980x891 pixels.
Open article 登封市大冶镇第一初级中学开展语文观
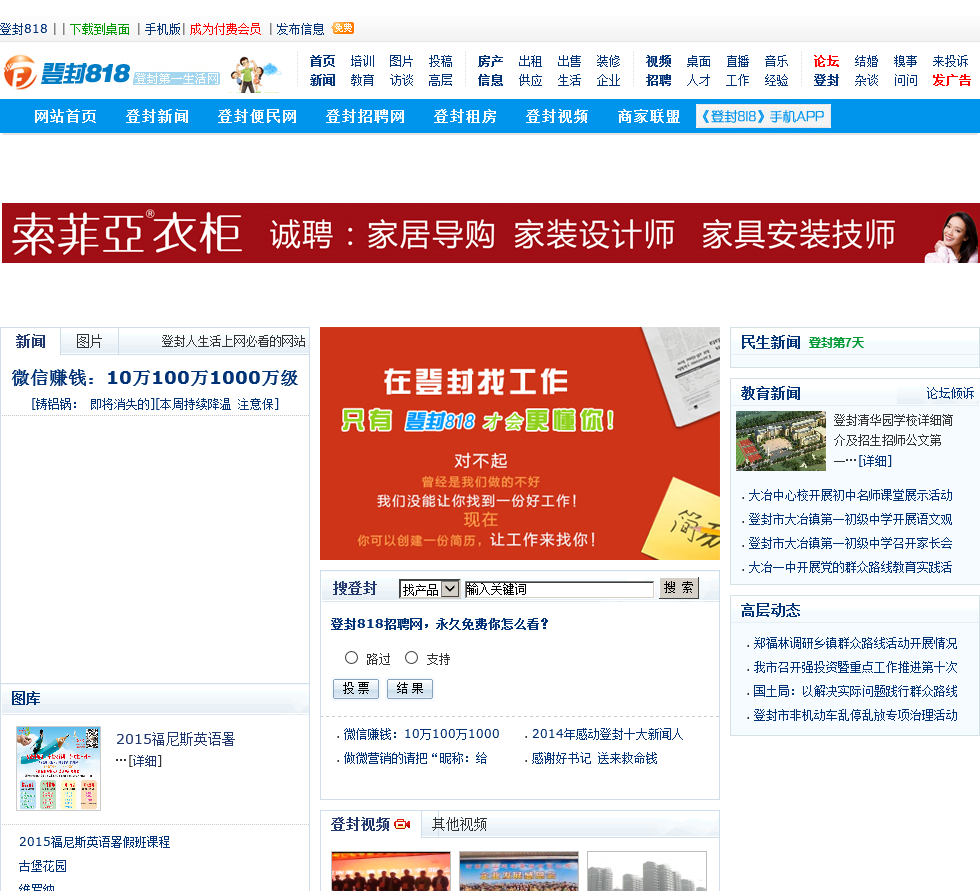[x=850, y=519]
